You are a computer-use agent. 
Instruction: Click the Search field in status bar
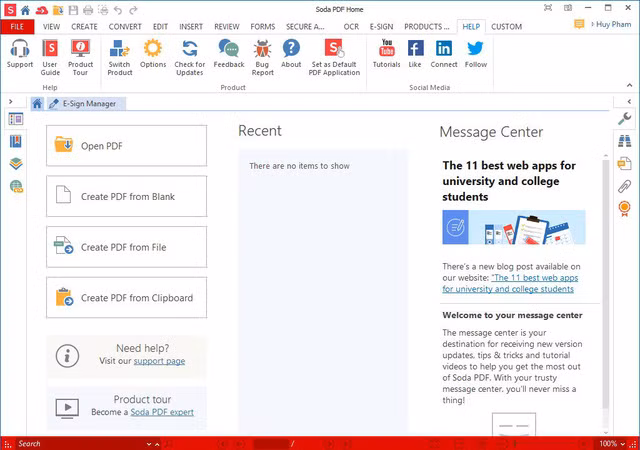pyautogui.click(x=80, y=444)
